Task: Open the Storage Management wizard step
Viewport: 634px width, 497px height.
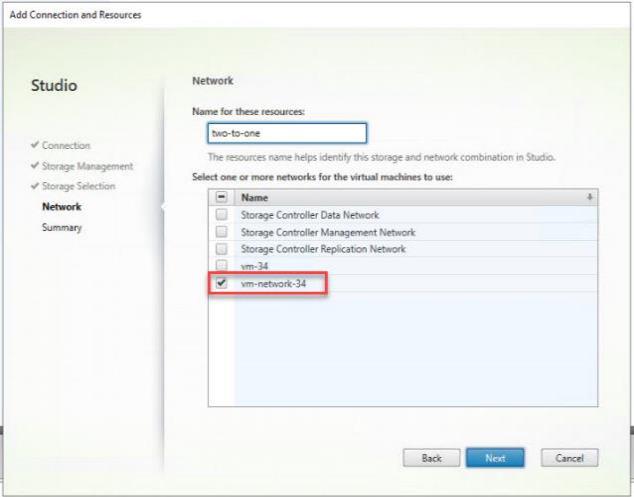Action: [x=87, y=166]
